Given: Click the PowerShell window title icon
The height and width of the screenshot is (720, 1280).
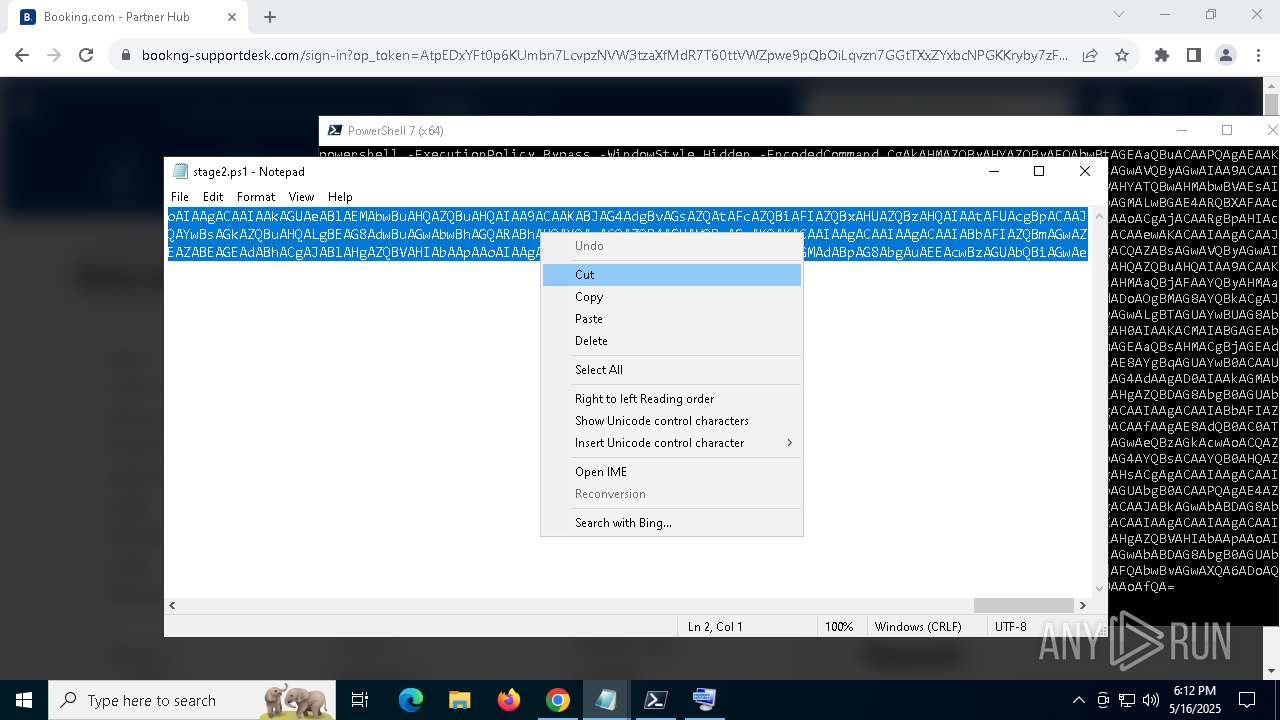Looking at the screenshot, I should click(x=333, y=131).
